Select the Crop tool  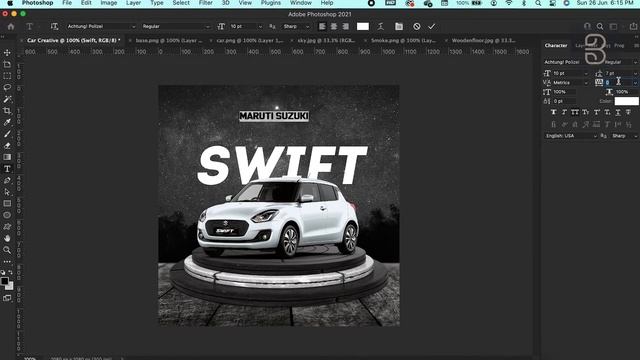pos(7,111)
